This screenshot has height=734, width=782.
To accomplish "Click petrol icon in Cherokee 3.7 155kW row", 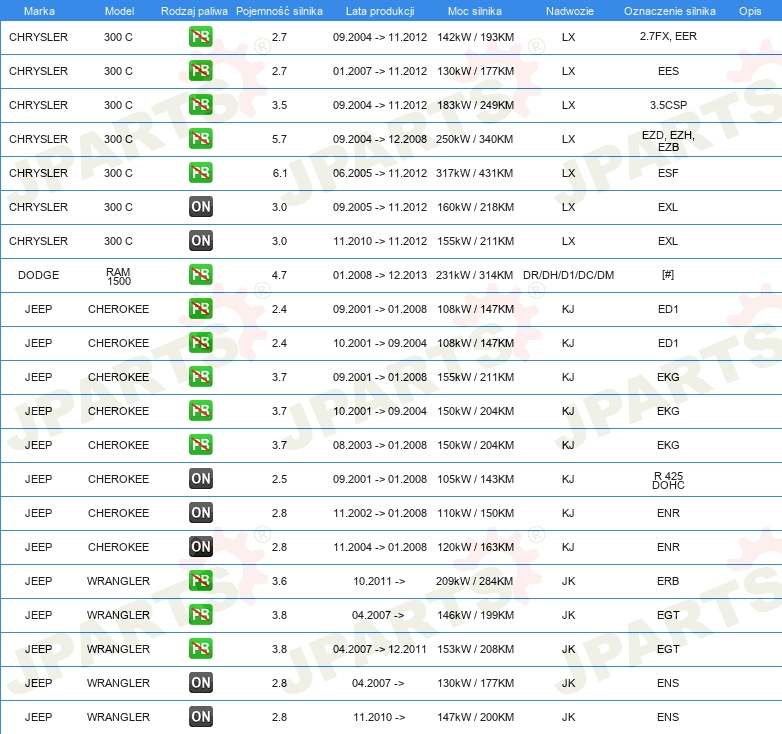I will pyautogui.click(x=200, y=376).
